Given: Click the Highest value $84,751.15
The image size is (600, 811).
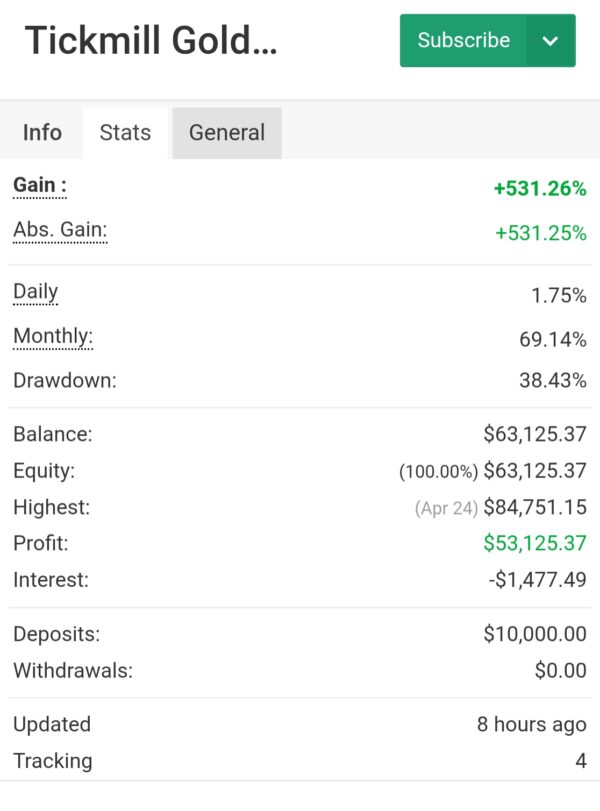Looking at the screenshot, I should 535,507.
